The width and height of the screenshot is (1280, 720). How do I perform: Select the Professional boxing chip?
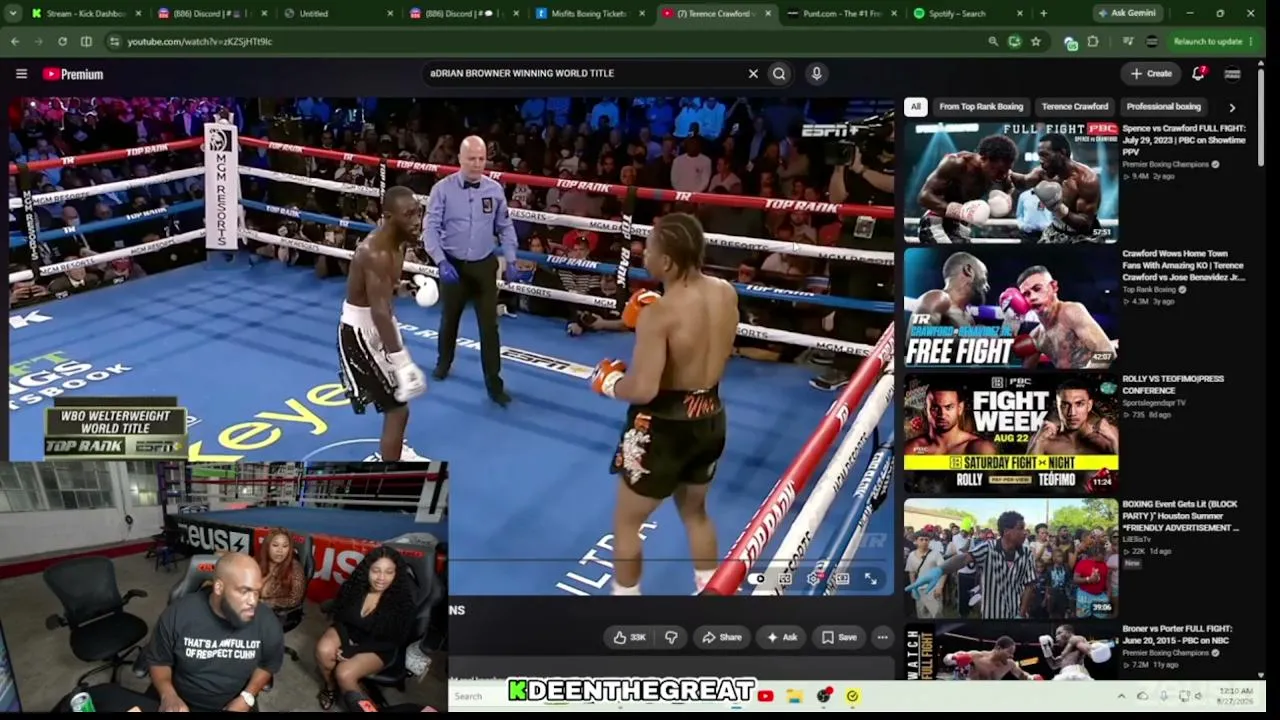1163,106
